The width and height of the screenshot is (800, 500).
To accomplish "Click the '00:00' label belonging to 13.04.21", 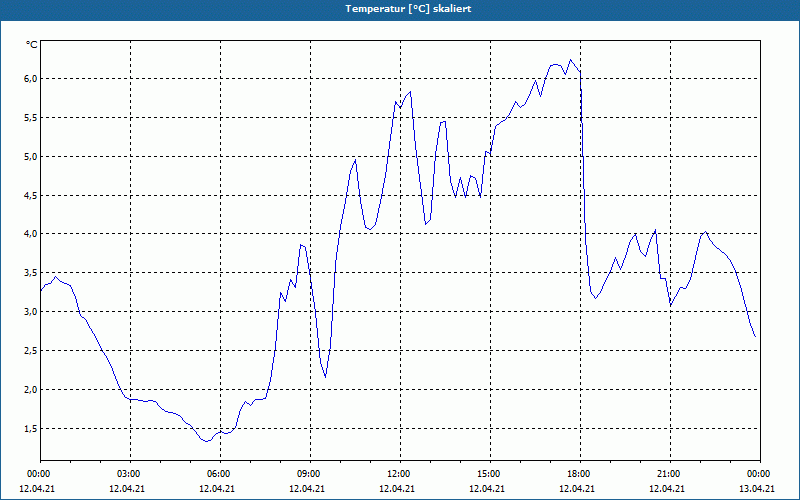I will (x=757, y=474).
